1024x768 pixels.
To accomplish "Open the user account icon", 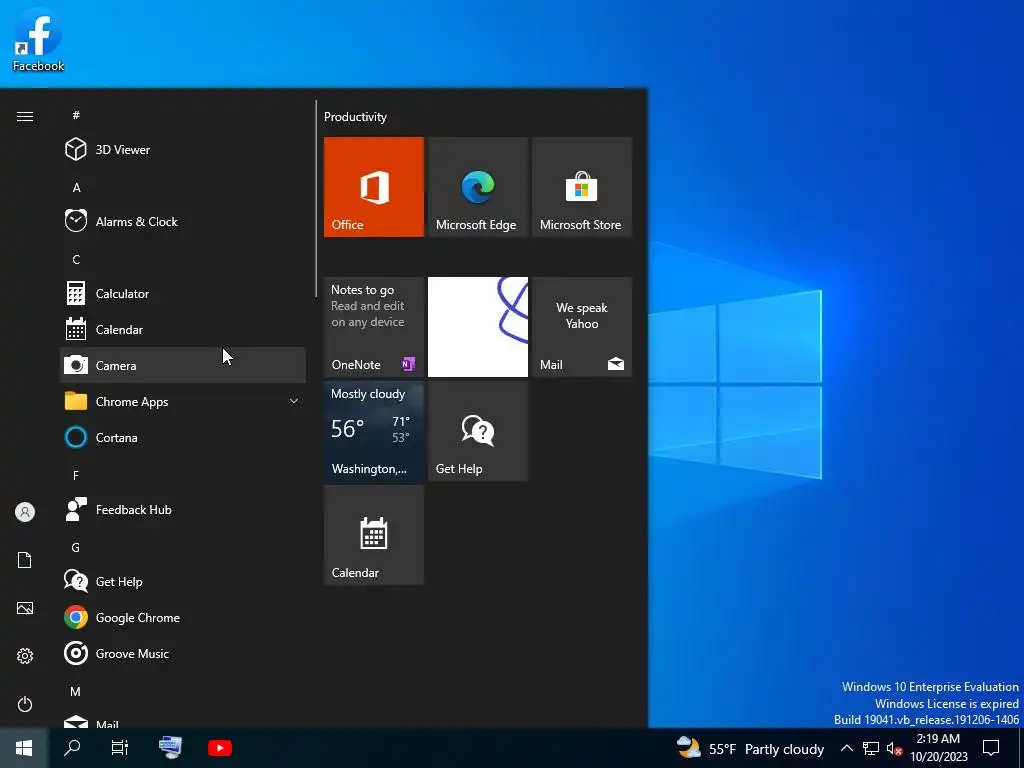I will (25, 512).
